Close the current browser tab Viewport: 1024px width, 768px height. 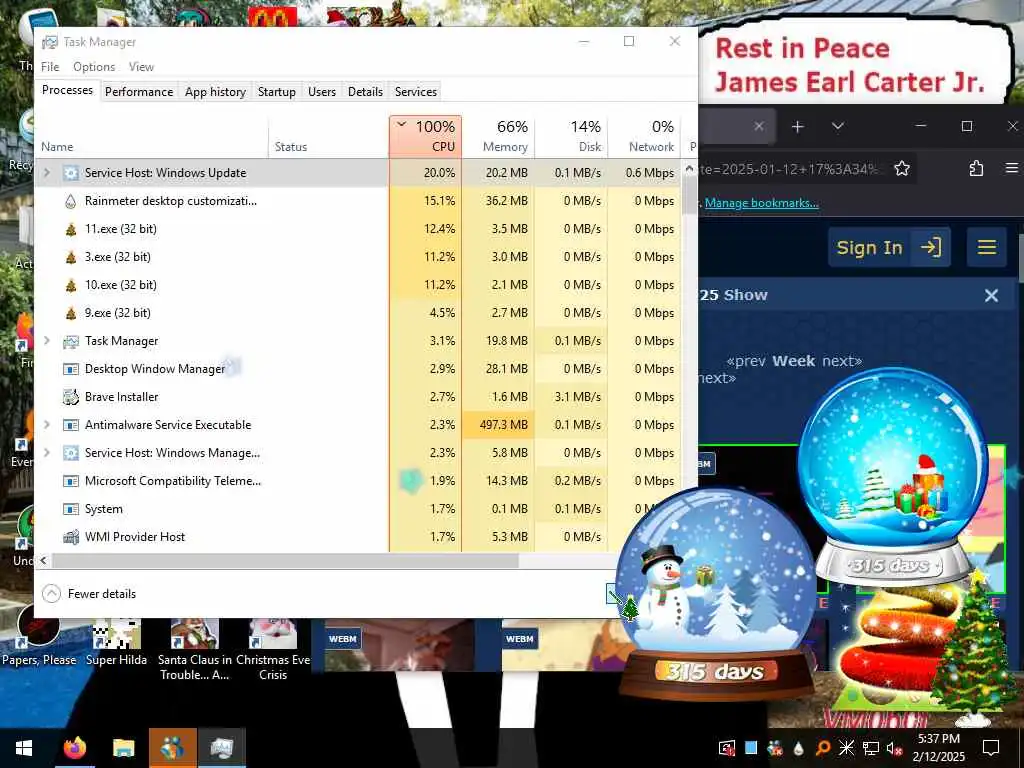pyautogui.click(x=758, y=127)
